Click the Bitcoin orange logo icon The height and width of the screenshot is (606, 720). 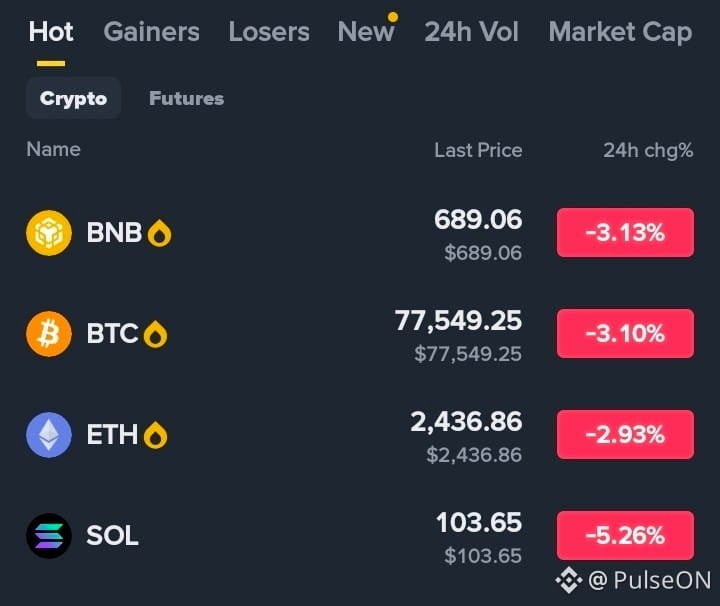(x=49, y=334)
